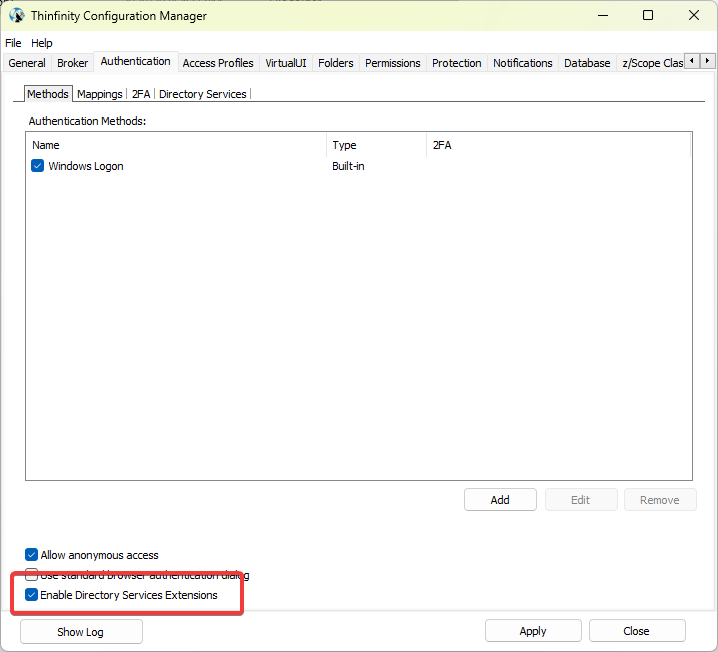
Task: Open the Directory Services sub-tab
Action: (202, 94)
